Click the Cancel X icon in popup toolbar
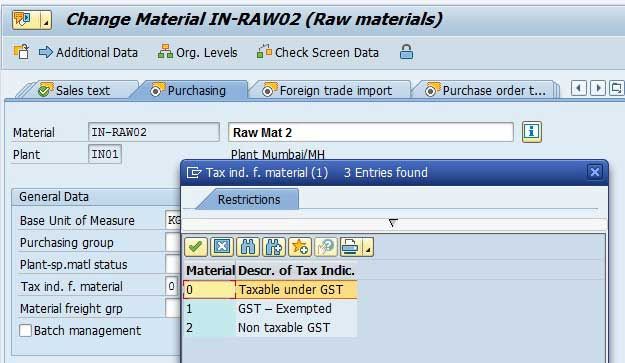Viewport: 625px width, 363px height. [222, 247]
